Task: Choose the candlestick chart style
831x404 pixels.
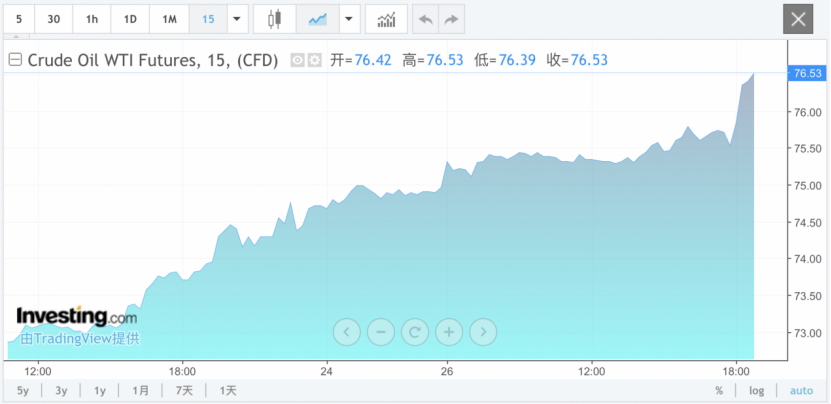Action: pyautogui.click(x=275, y=19)
